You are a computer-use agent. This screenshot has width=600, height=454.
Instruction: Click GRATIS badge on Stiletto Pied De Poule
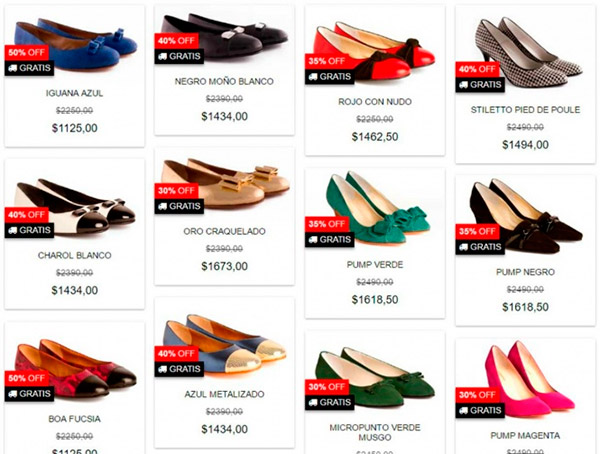click(480, 85)
